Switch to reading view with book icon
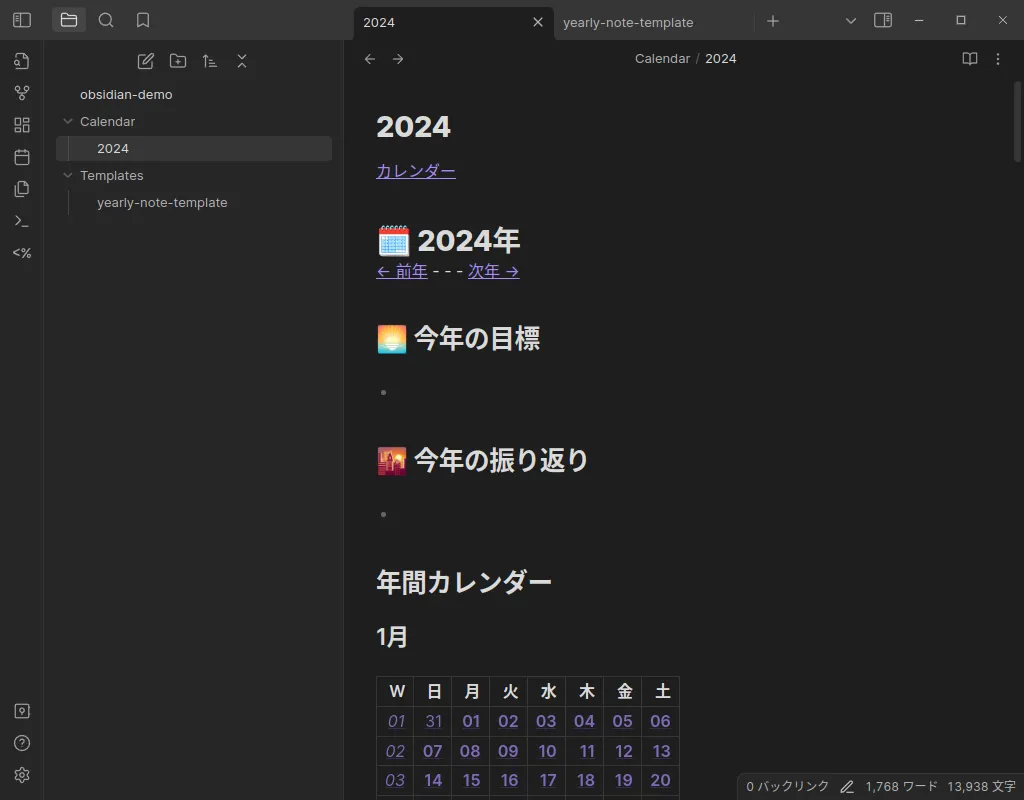The width and height of the screenshot is (1024, 800). (x=969, y=59)
